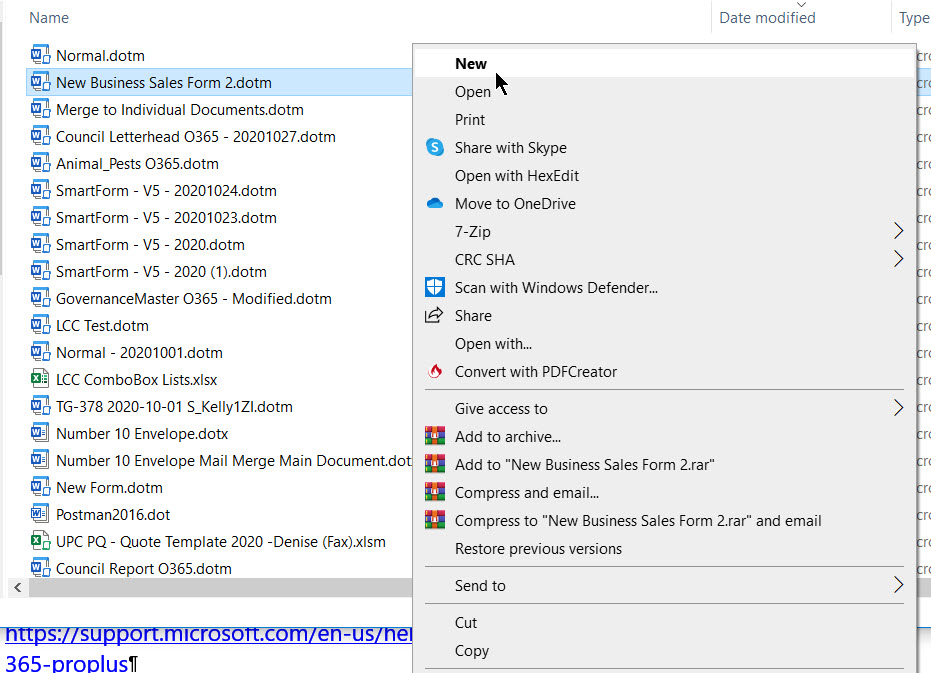Select SmartForm - V5 - 20201023.dotm

[x=166, y=217]
